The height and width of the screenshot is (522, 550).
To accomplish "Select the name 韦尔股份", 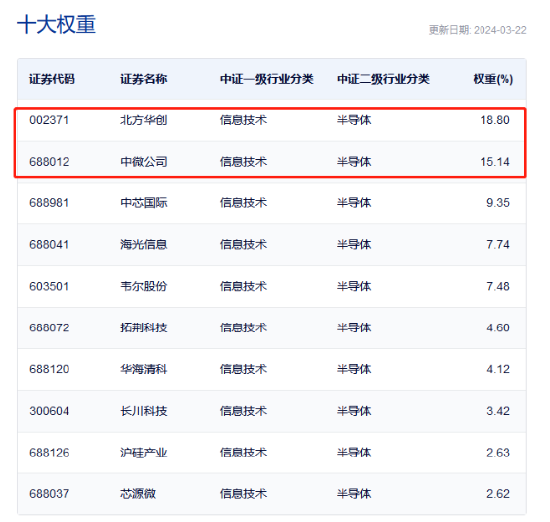I will 143,286.
